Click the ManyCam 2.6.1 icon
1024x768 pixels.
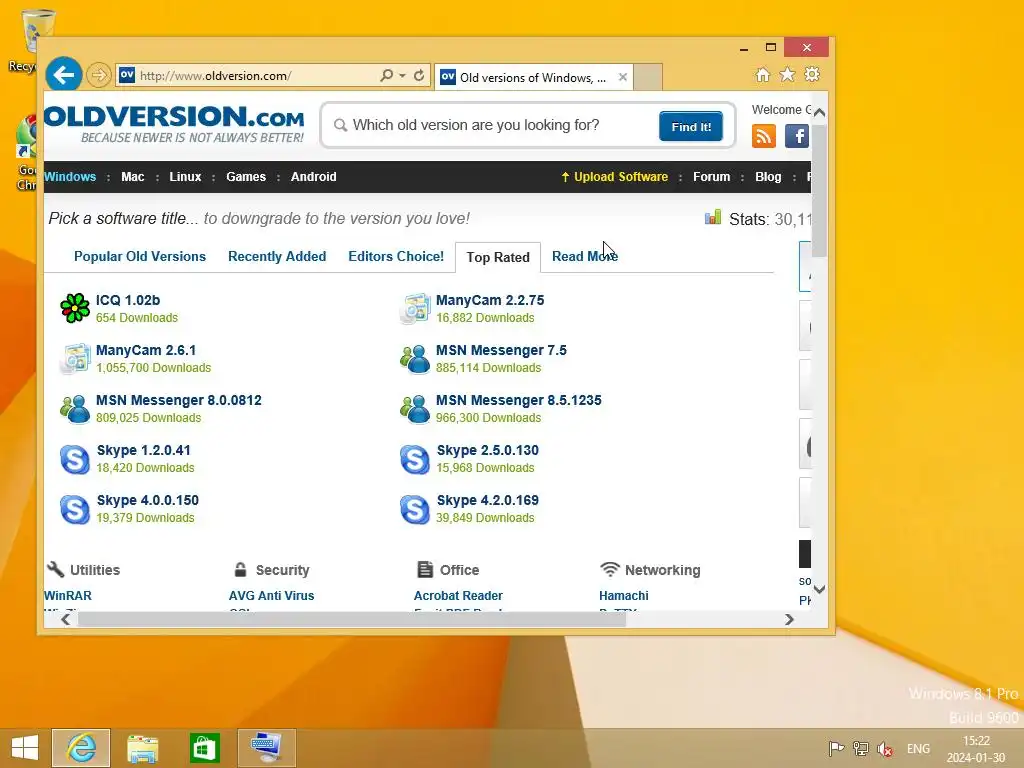(75, 359)
